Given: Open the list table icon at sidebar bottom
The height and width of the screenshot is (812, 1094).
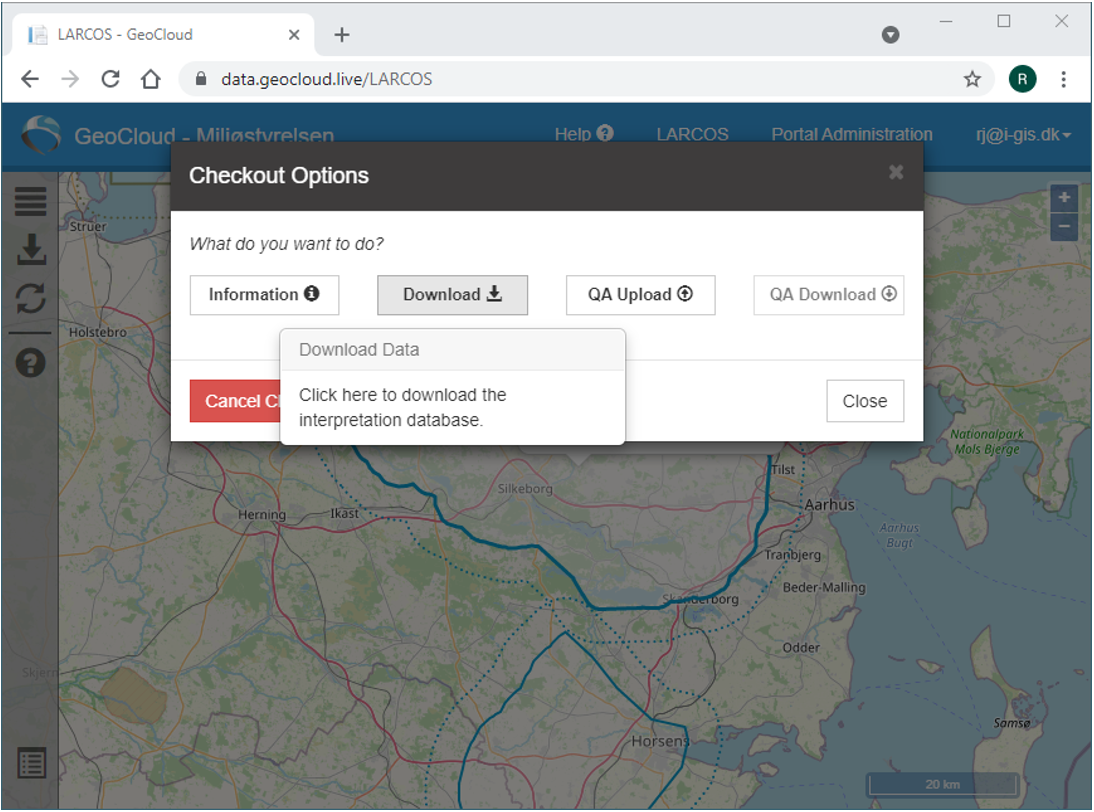Looking at the screenshot, I should (31, 763).
